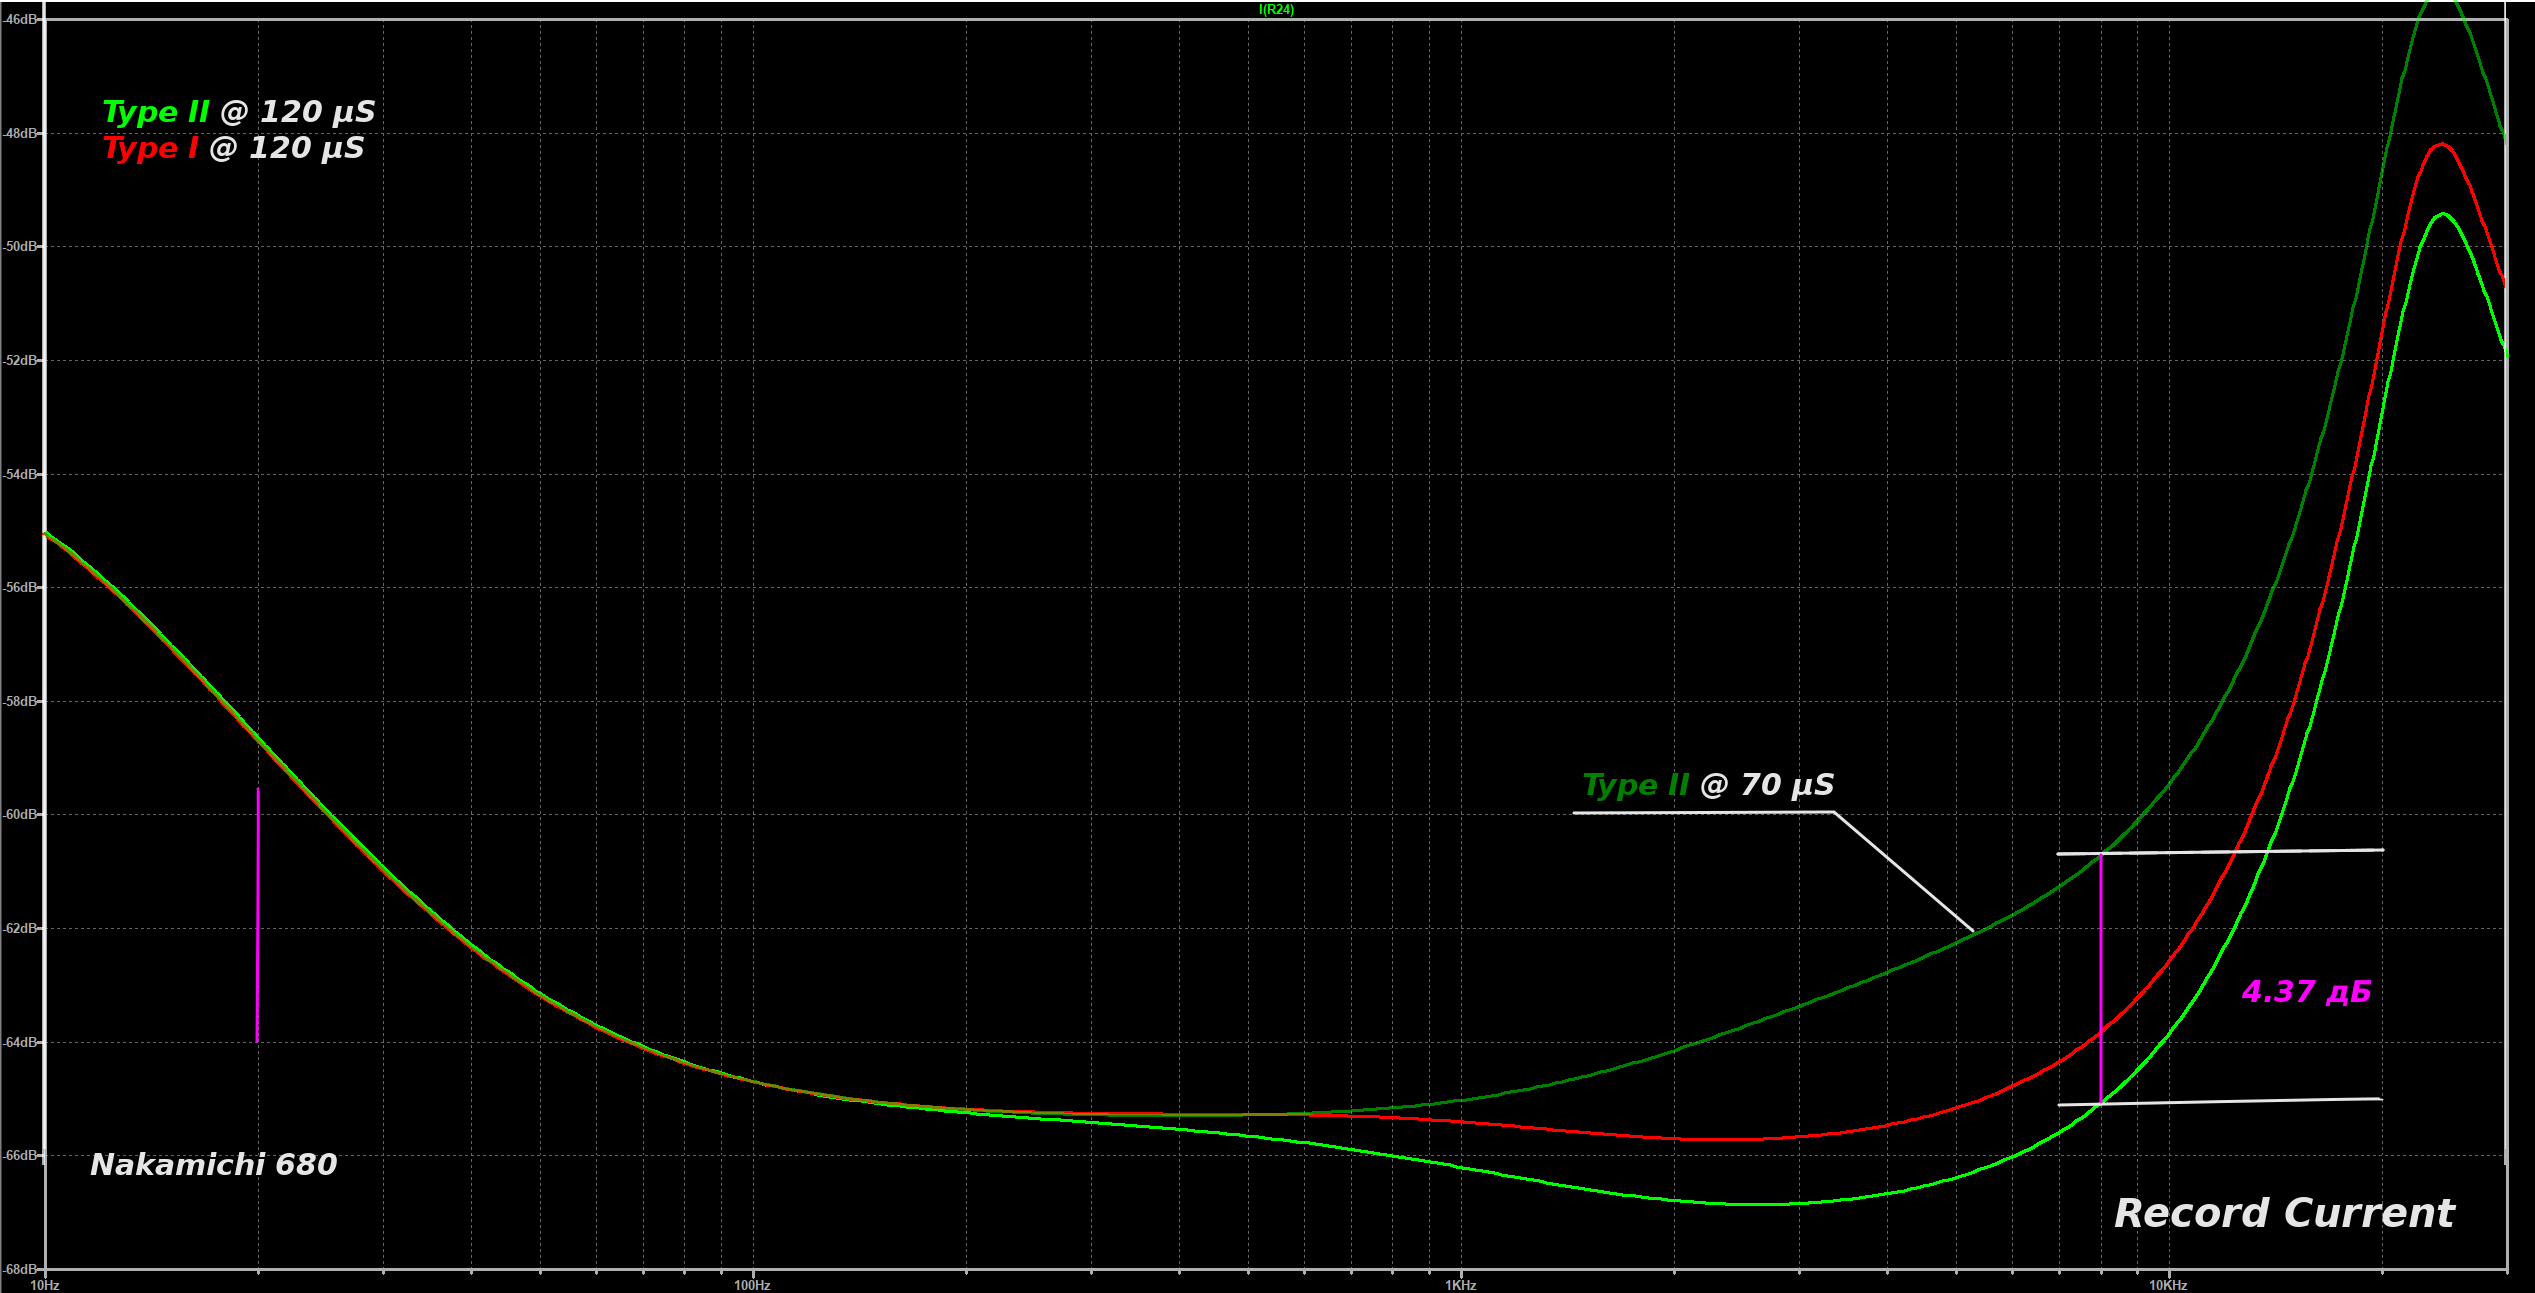Click the magenta 4.37 дБ measurement label
Viewport: 2535px width, 1293px height.
tap(2307, 992)
